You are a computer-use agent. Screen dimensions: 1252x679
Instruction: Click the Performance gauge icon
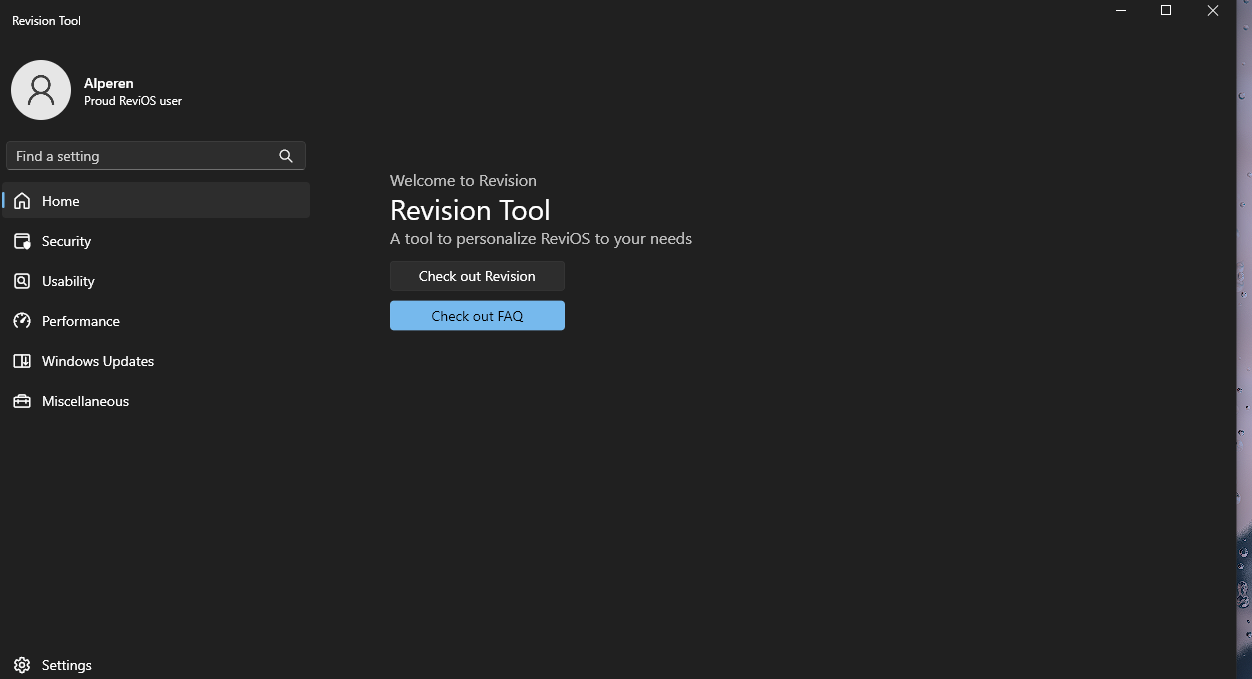pyautogui.click(x=22, y=321)
